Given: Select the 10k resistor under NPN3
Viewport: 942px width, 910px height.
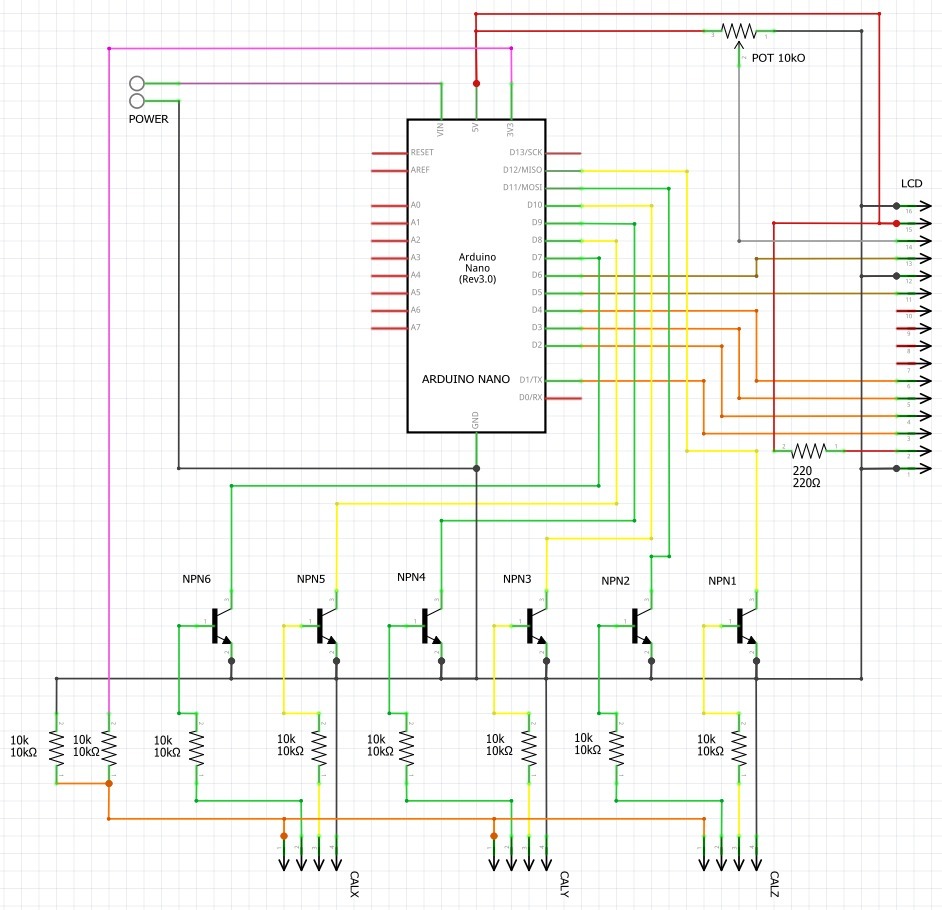Looking at the screenshot, I should point(529,748).
